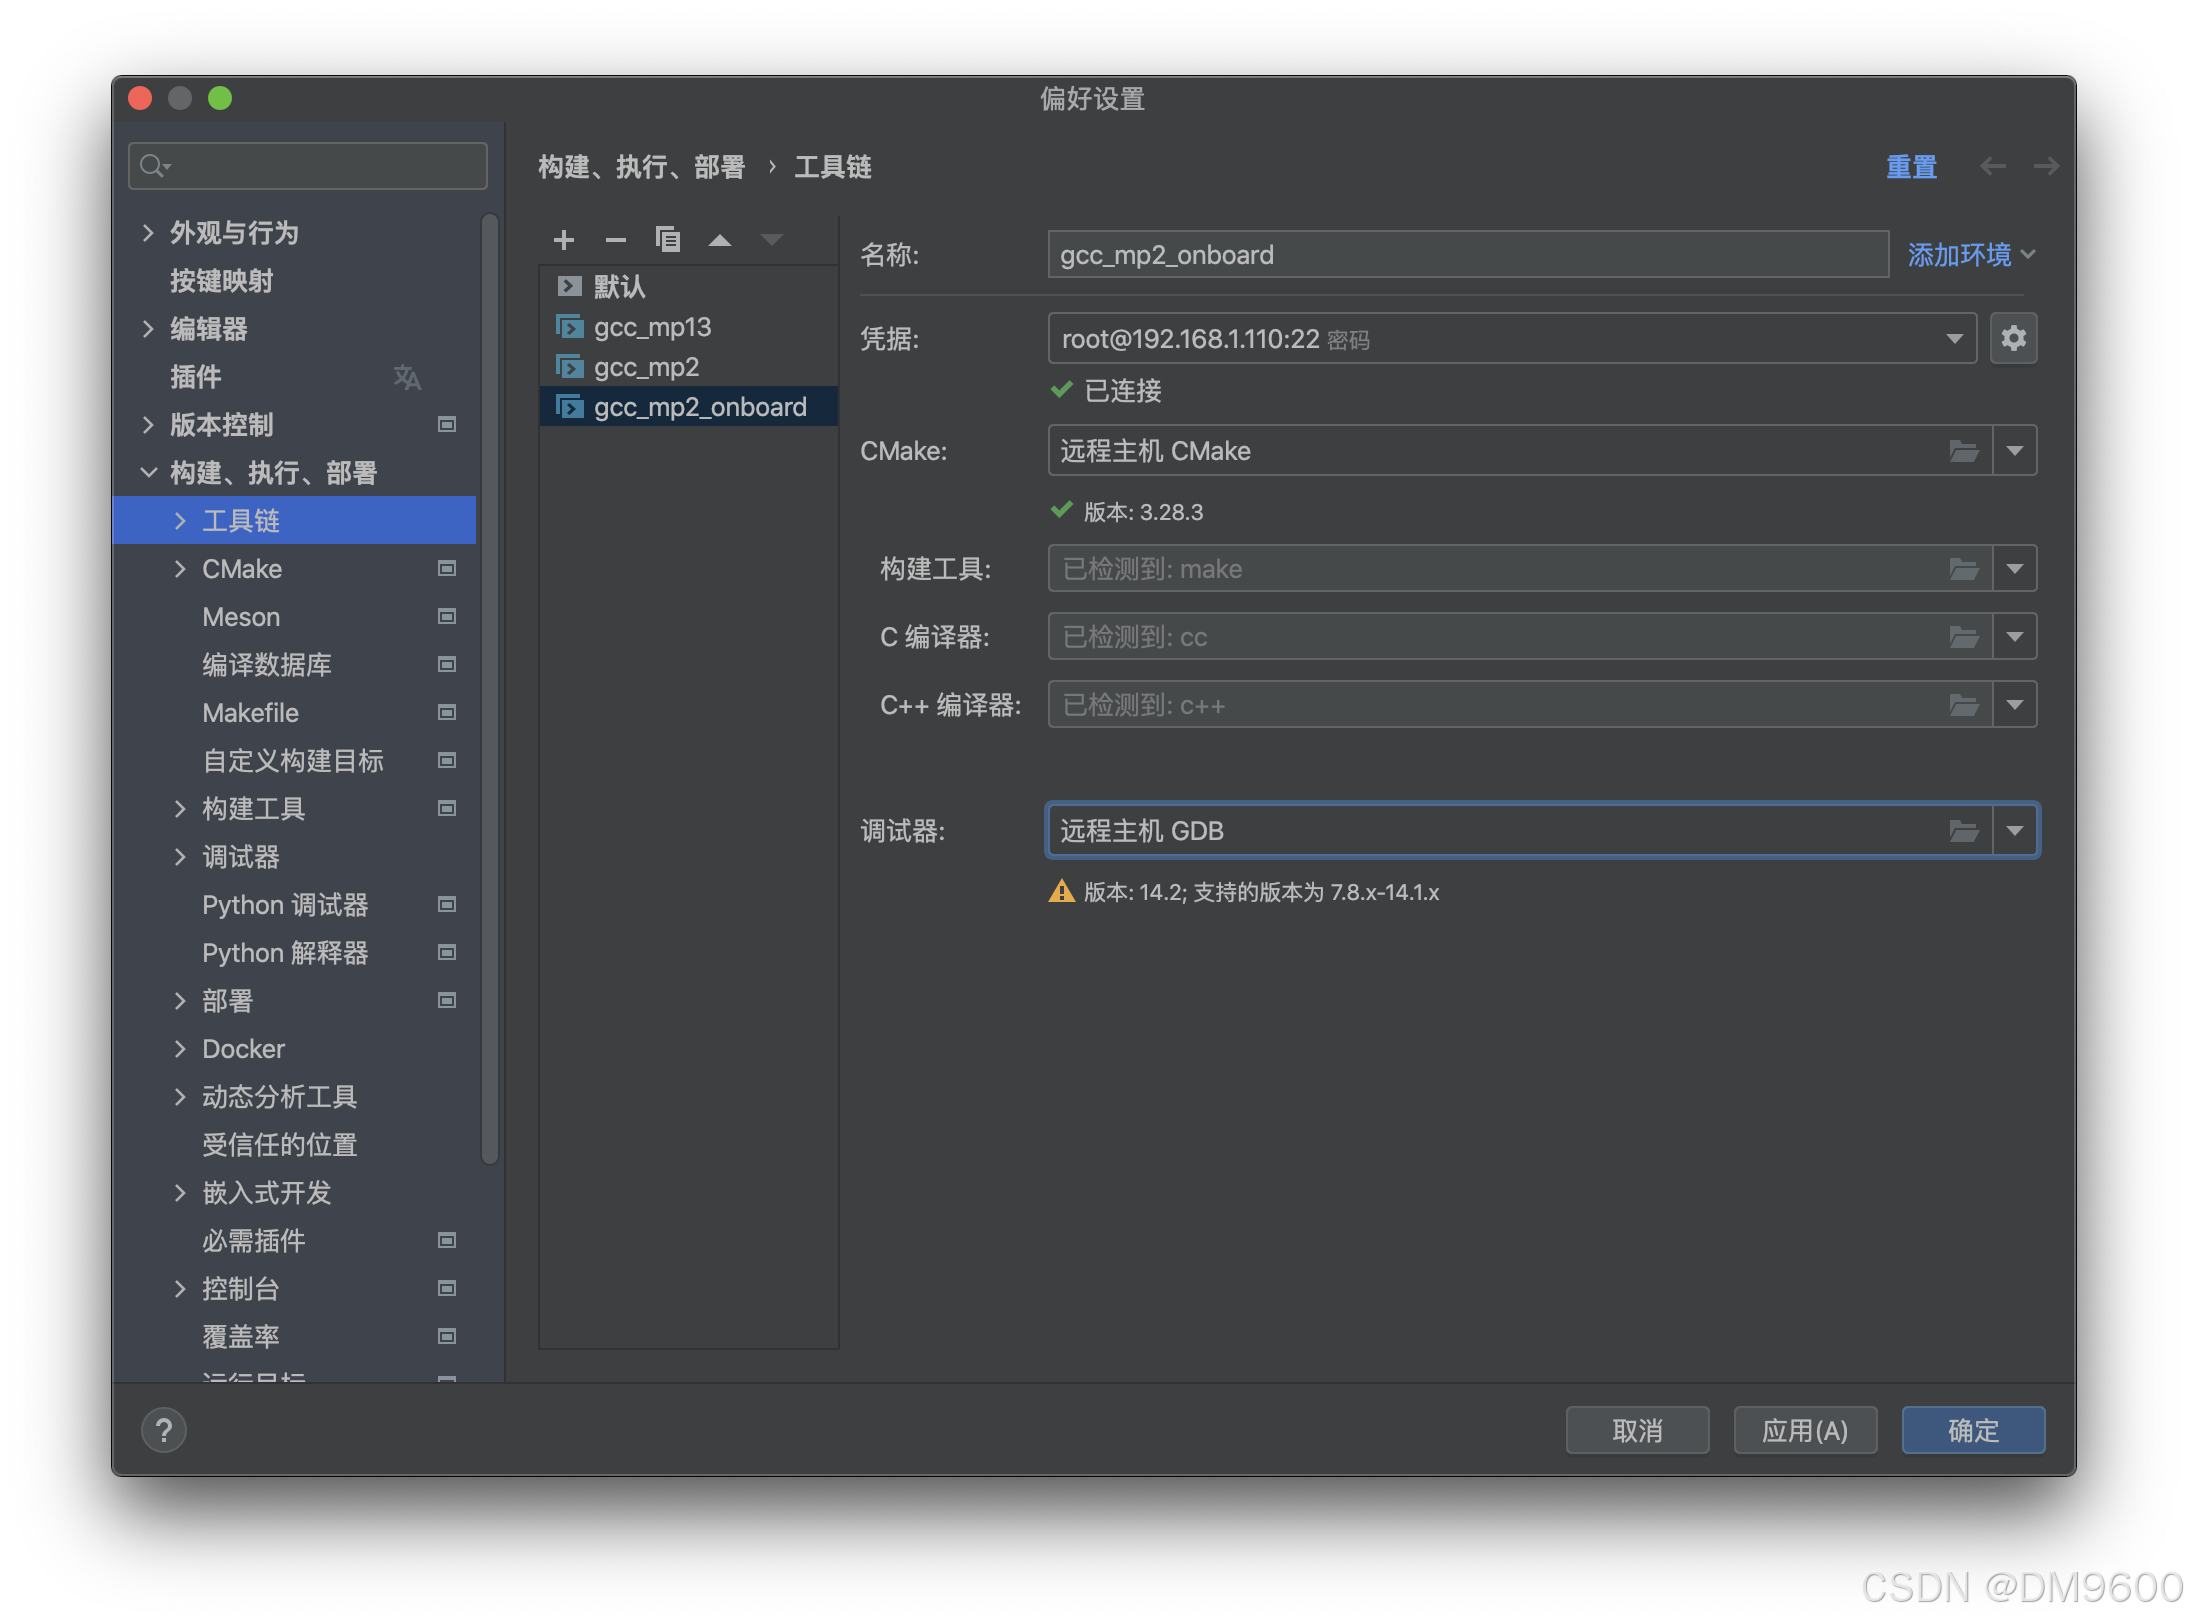Click the copy toolchain icon
The width and height of the screenshot is (2188, 1624).
click(667, 240)
